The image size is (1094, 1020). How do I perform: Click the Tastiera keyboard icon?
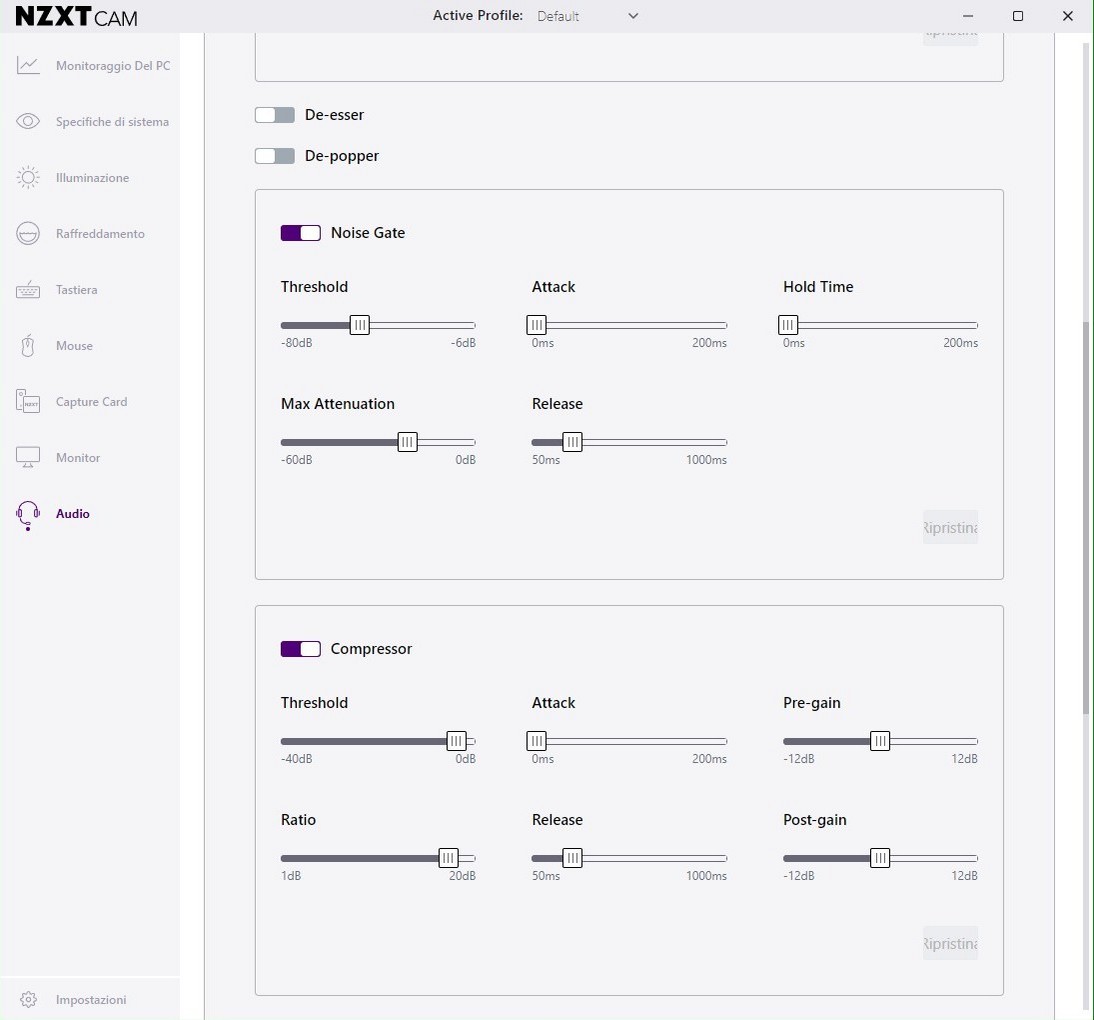coord(28,290)
